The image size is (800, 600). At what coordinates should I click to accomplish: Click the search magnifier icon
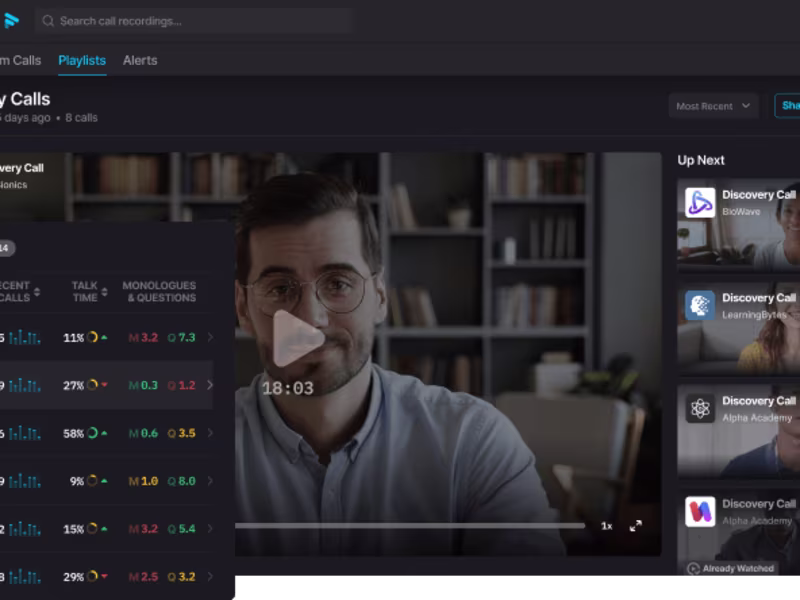point(48,21)
